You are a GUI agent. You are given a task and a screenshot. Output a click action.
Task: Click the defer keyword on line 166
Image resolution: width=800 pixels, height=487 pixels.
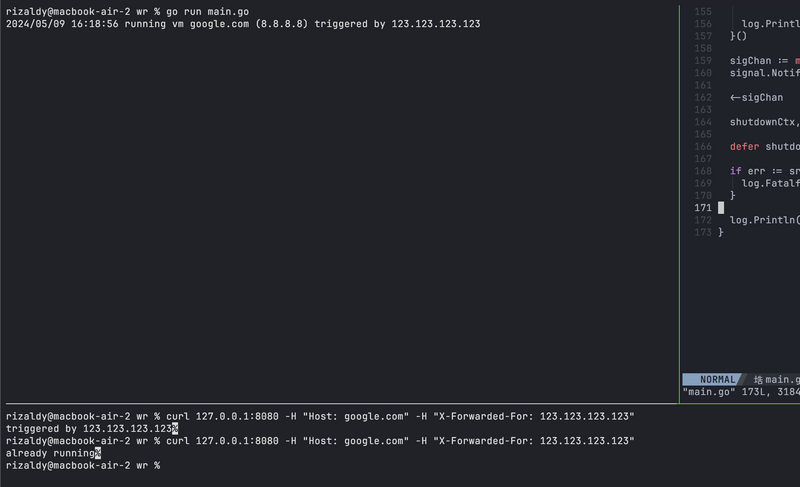coord(744,146)
